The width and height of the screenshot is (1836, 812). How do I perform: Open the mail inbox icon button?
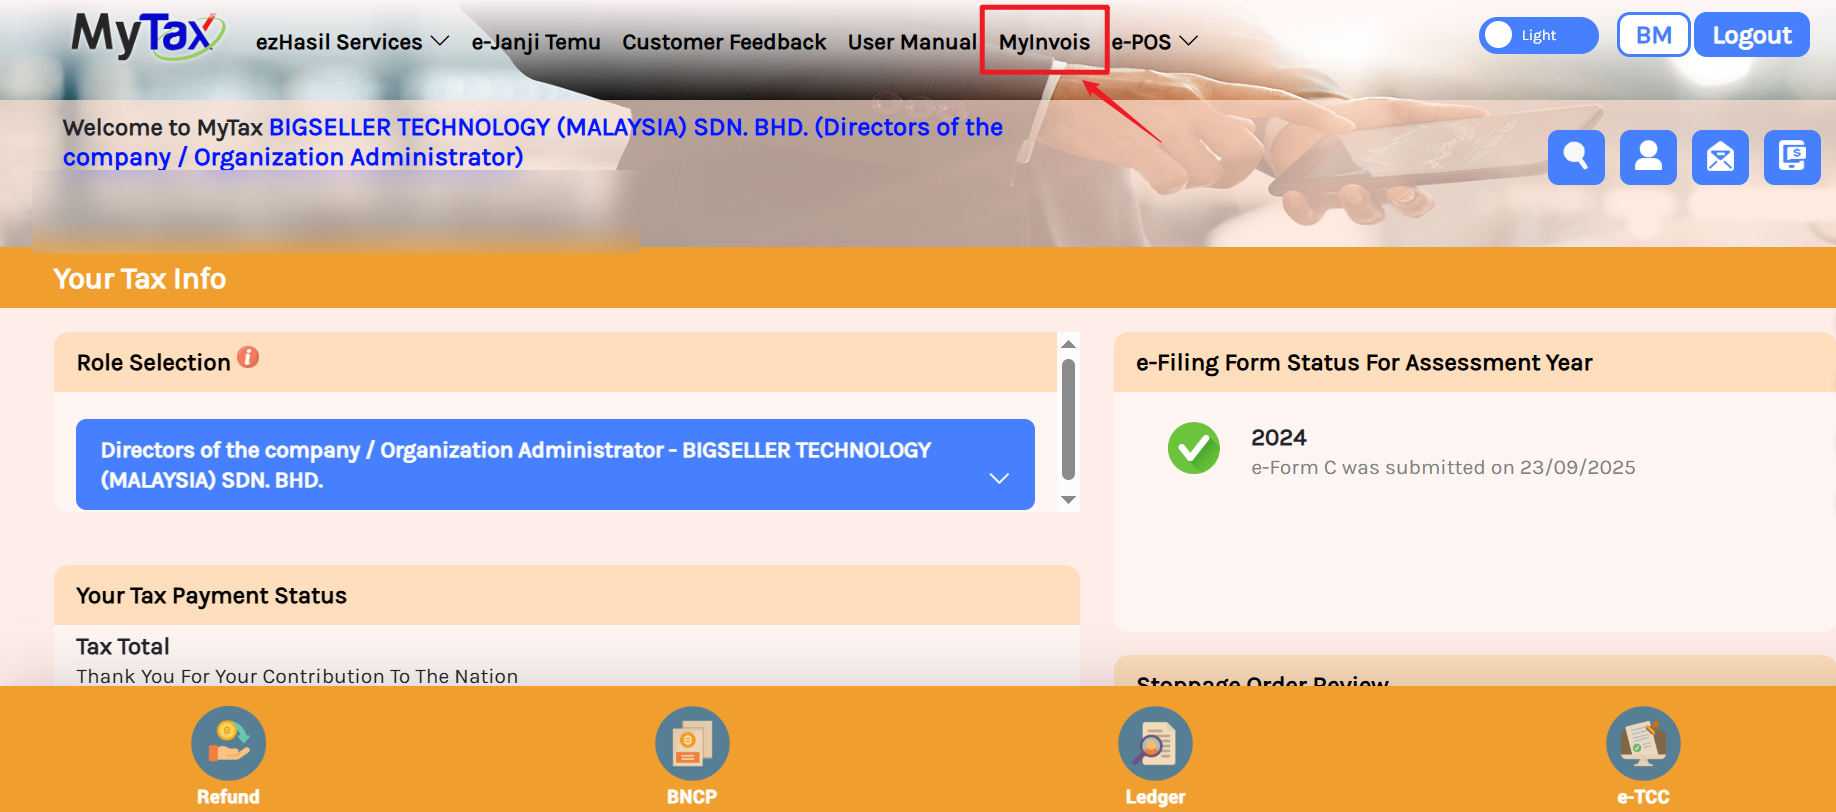pos(1720,157)
